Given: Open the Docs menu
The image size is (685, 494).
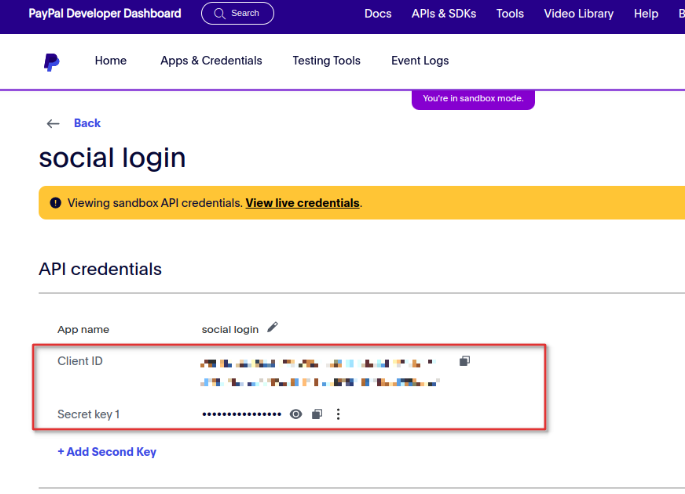Looking at the screenshot, I should point(378,14).
